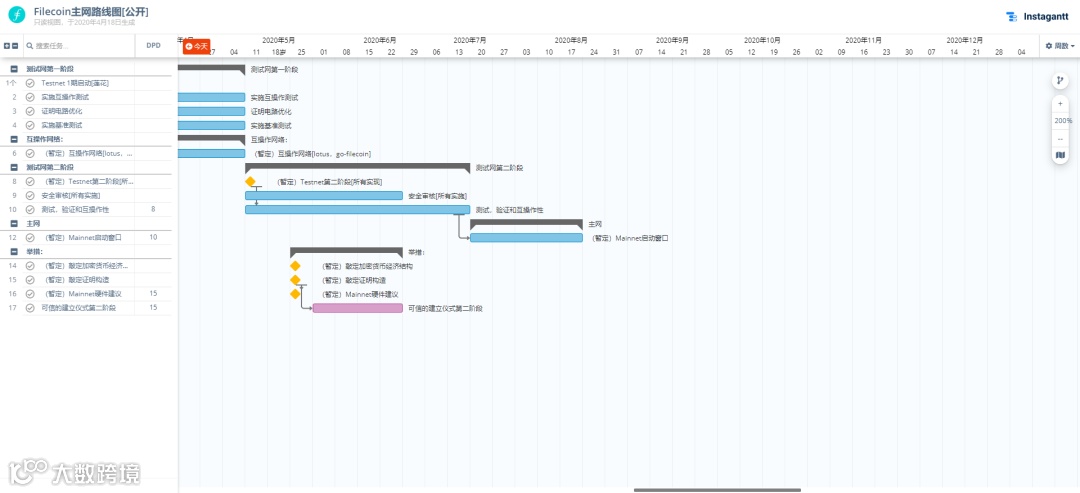Zoom in with the plus button
Viewport: 1080px width, 493px height.
click(1060, 103)
